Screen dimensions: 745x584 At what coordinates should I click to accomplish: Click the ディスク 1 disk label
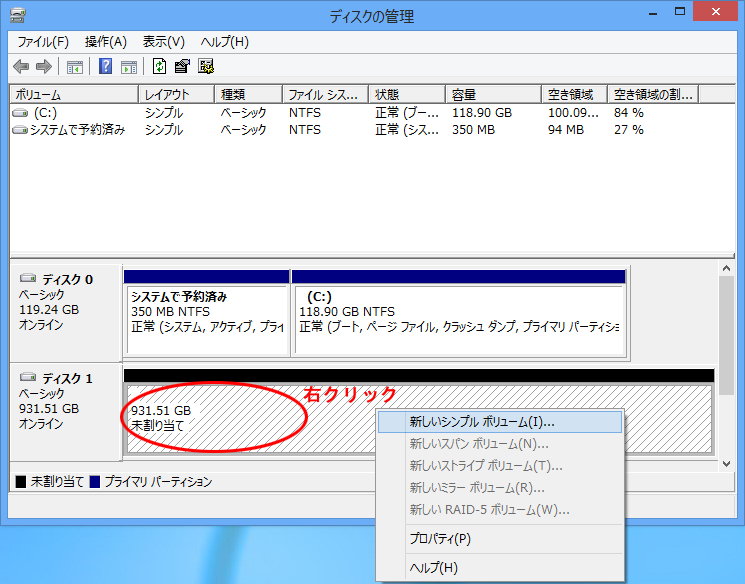(x=67, y=378)
